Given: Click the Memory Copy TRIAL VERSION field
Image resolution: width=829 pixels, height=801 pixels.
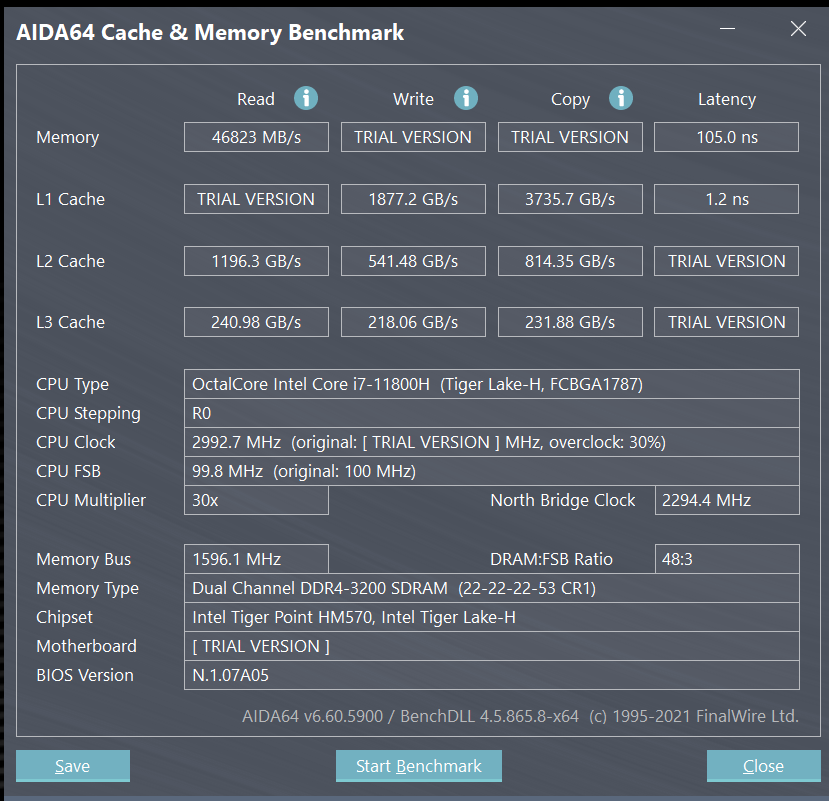Looking at the screenshot, I should 570,137.
